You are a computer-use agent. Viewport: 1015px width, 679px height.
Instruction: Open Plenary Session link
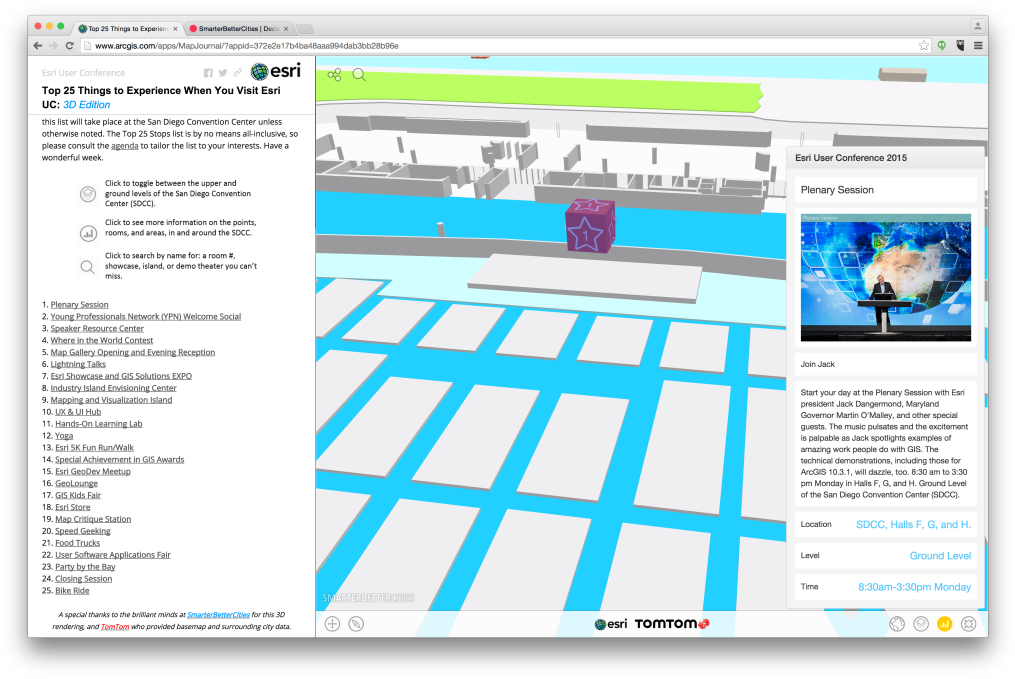[x=80, y=304]
